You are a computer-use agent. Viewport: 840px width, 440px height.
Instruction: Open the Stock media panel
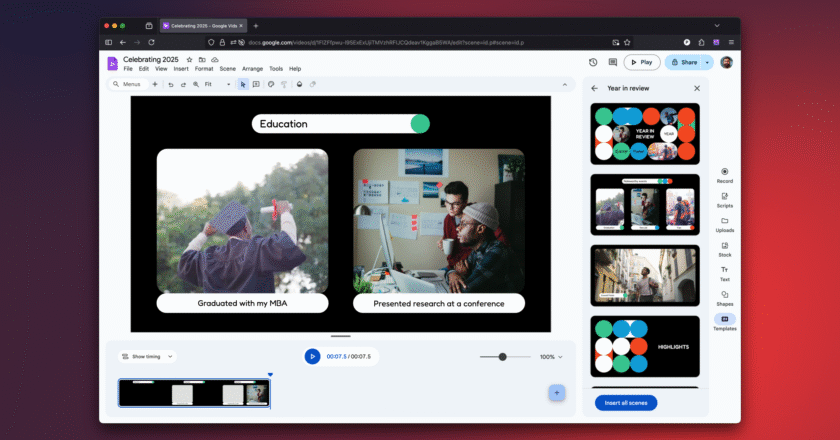724,248
